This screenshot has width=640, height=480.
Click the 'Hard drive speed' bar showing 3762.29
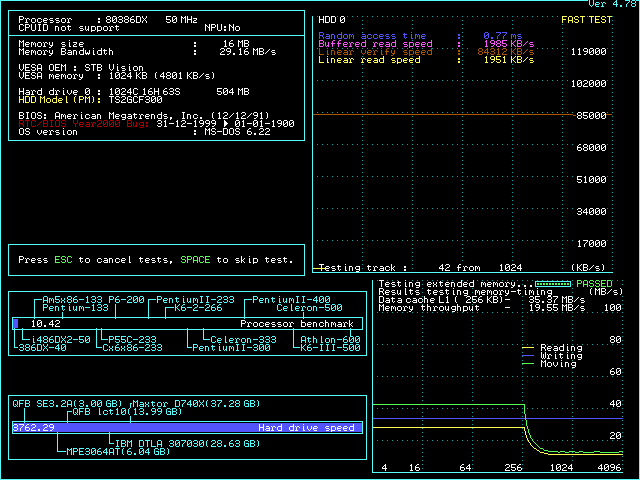[x=188, y=427]
